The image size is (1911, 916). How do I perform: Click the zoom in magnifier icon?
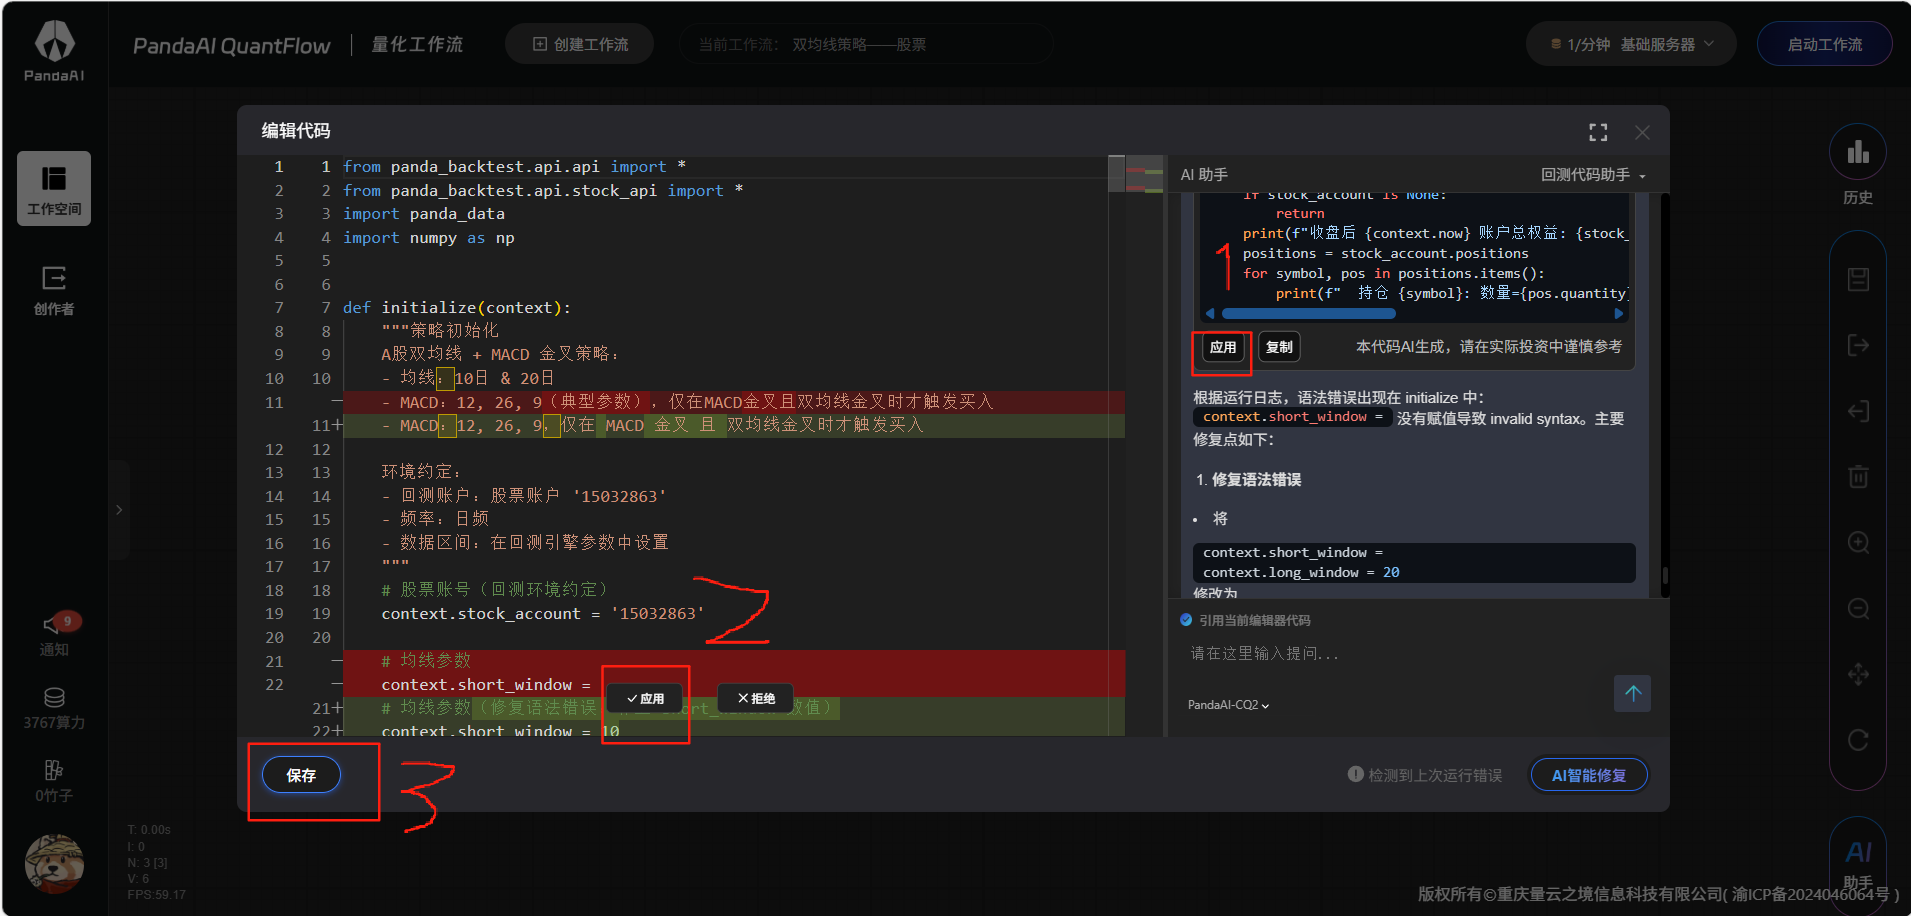coord(1858,542)
